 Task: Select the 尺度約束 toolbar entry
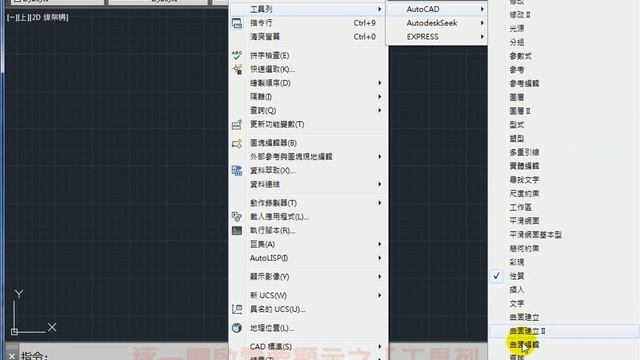pyautogui.click(x=524, y=193)
